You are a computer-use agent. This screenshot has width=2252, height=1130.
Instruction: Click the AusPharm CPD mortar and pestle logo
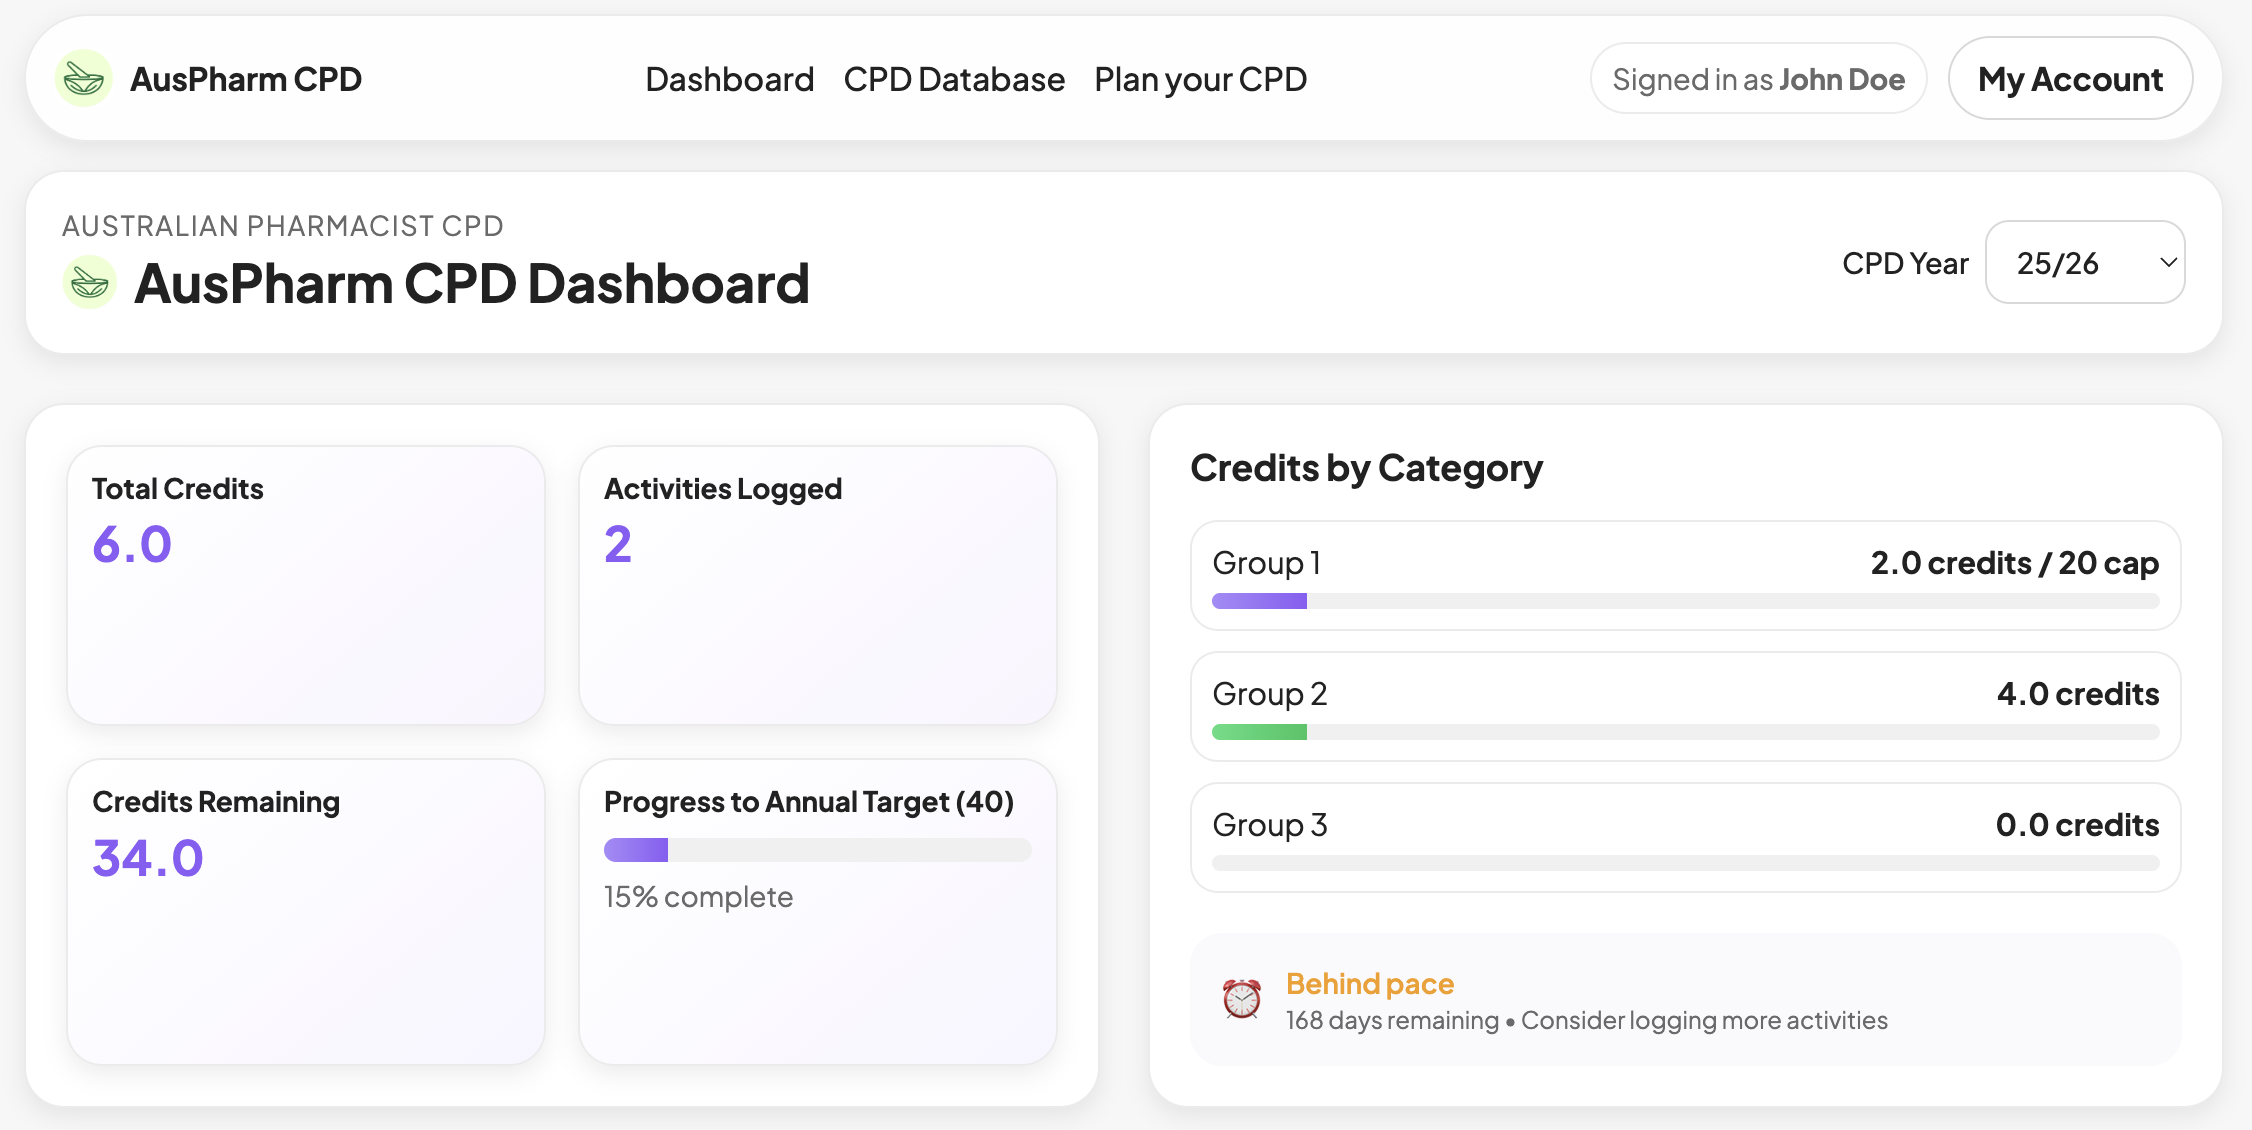pyautogui.click(x=88, y=78)
